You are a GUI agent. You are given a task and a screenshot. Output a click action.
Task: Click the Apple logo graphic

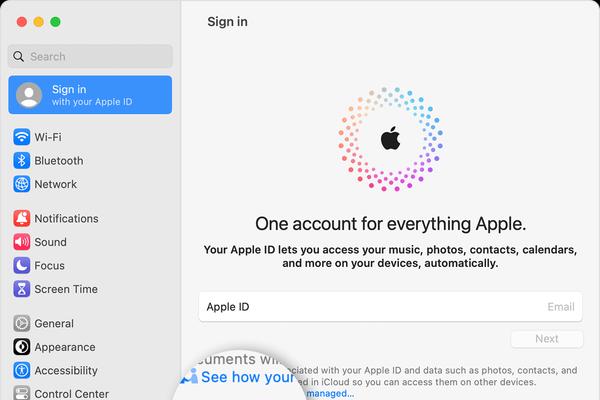click(390, 138)
